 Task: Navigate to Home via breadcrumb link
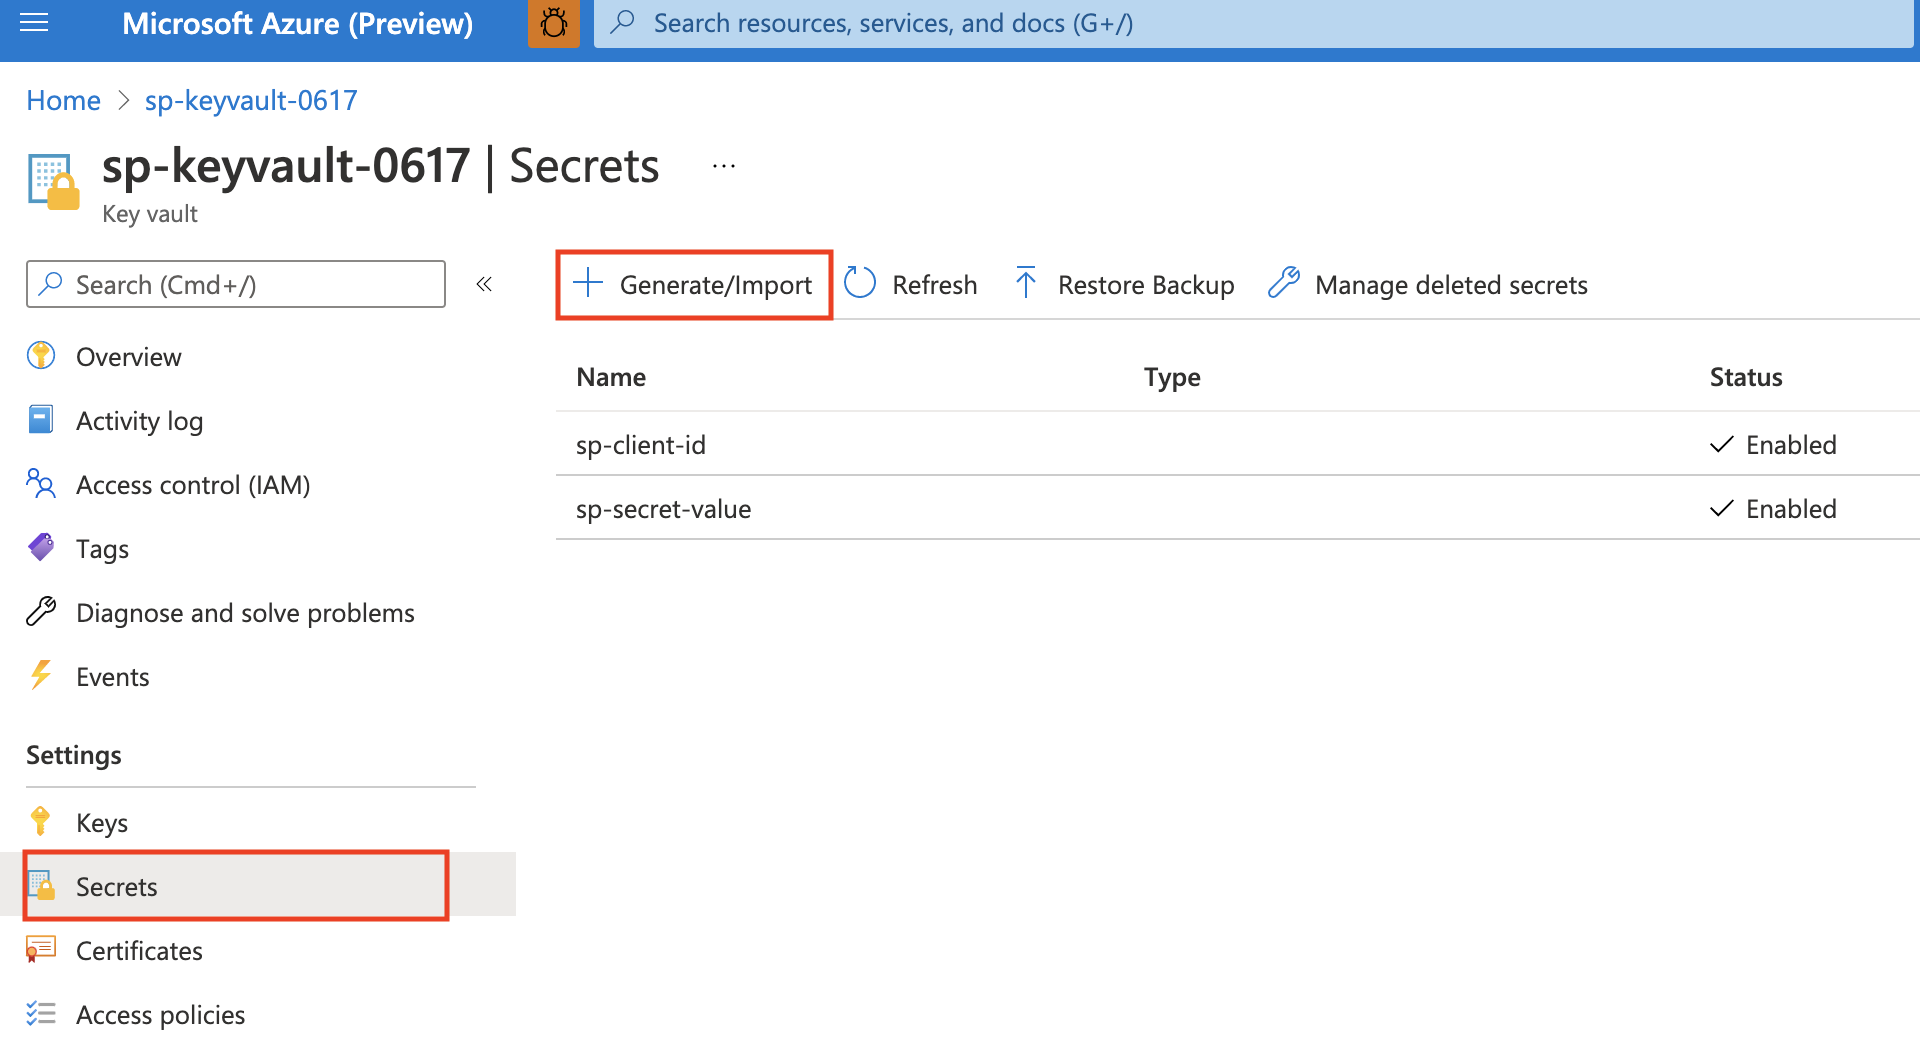pos(63,100)
